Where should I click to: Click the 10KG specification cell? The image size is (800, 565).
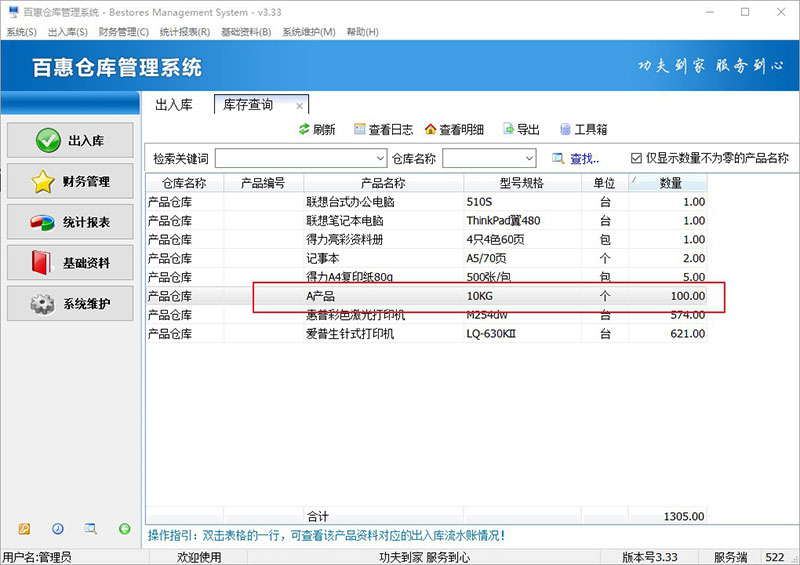(x=522, y=296)
